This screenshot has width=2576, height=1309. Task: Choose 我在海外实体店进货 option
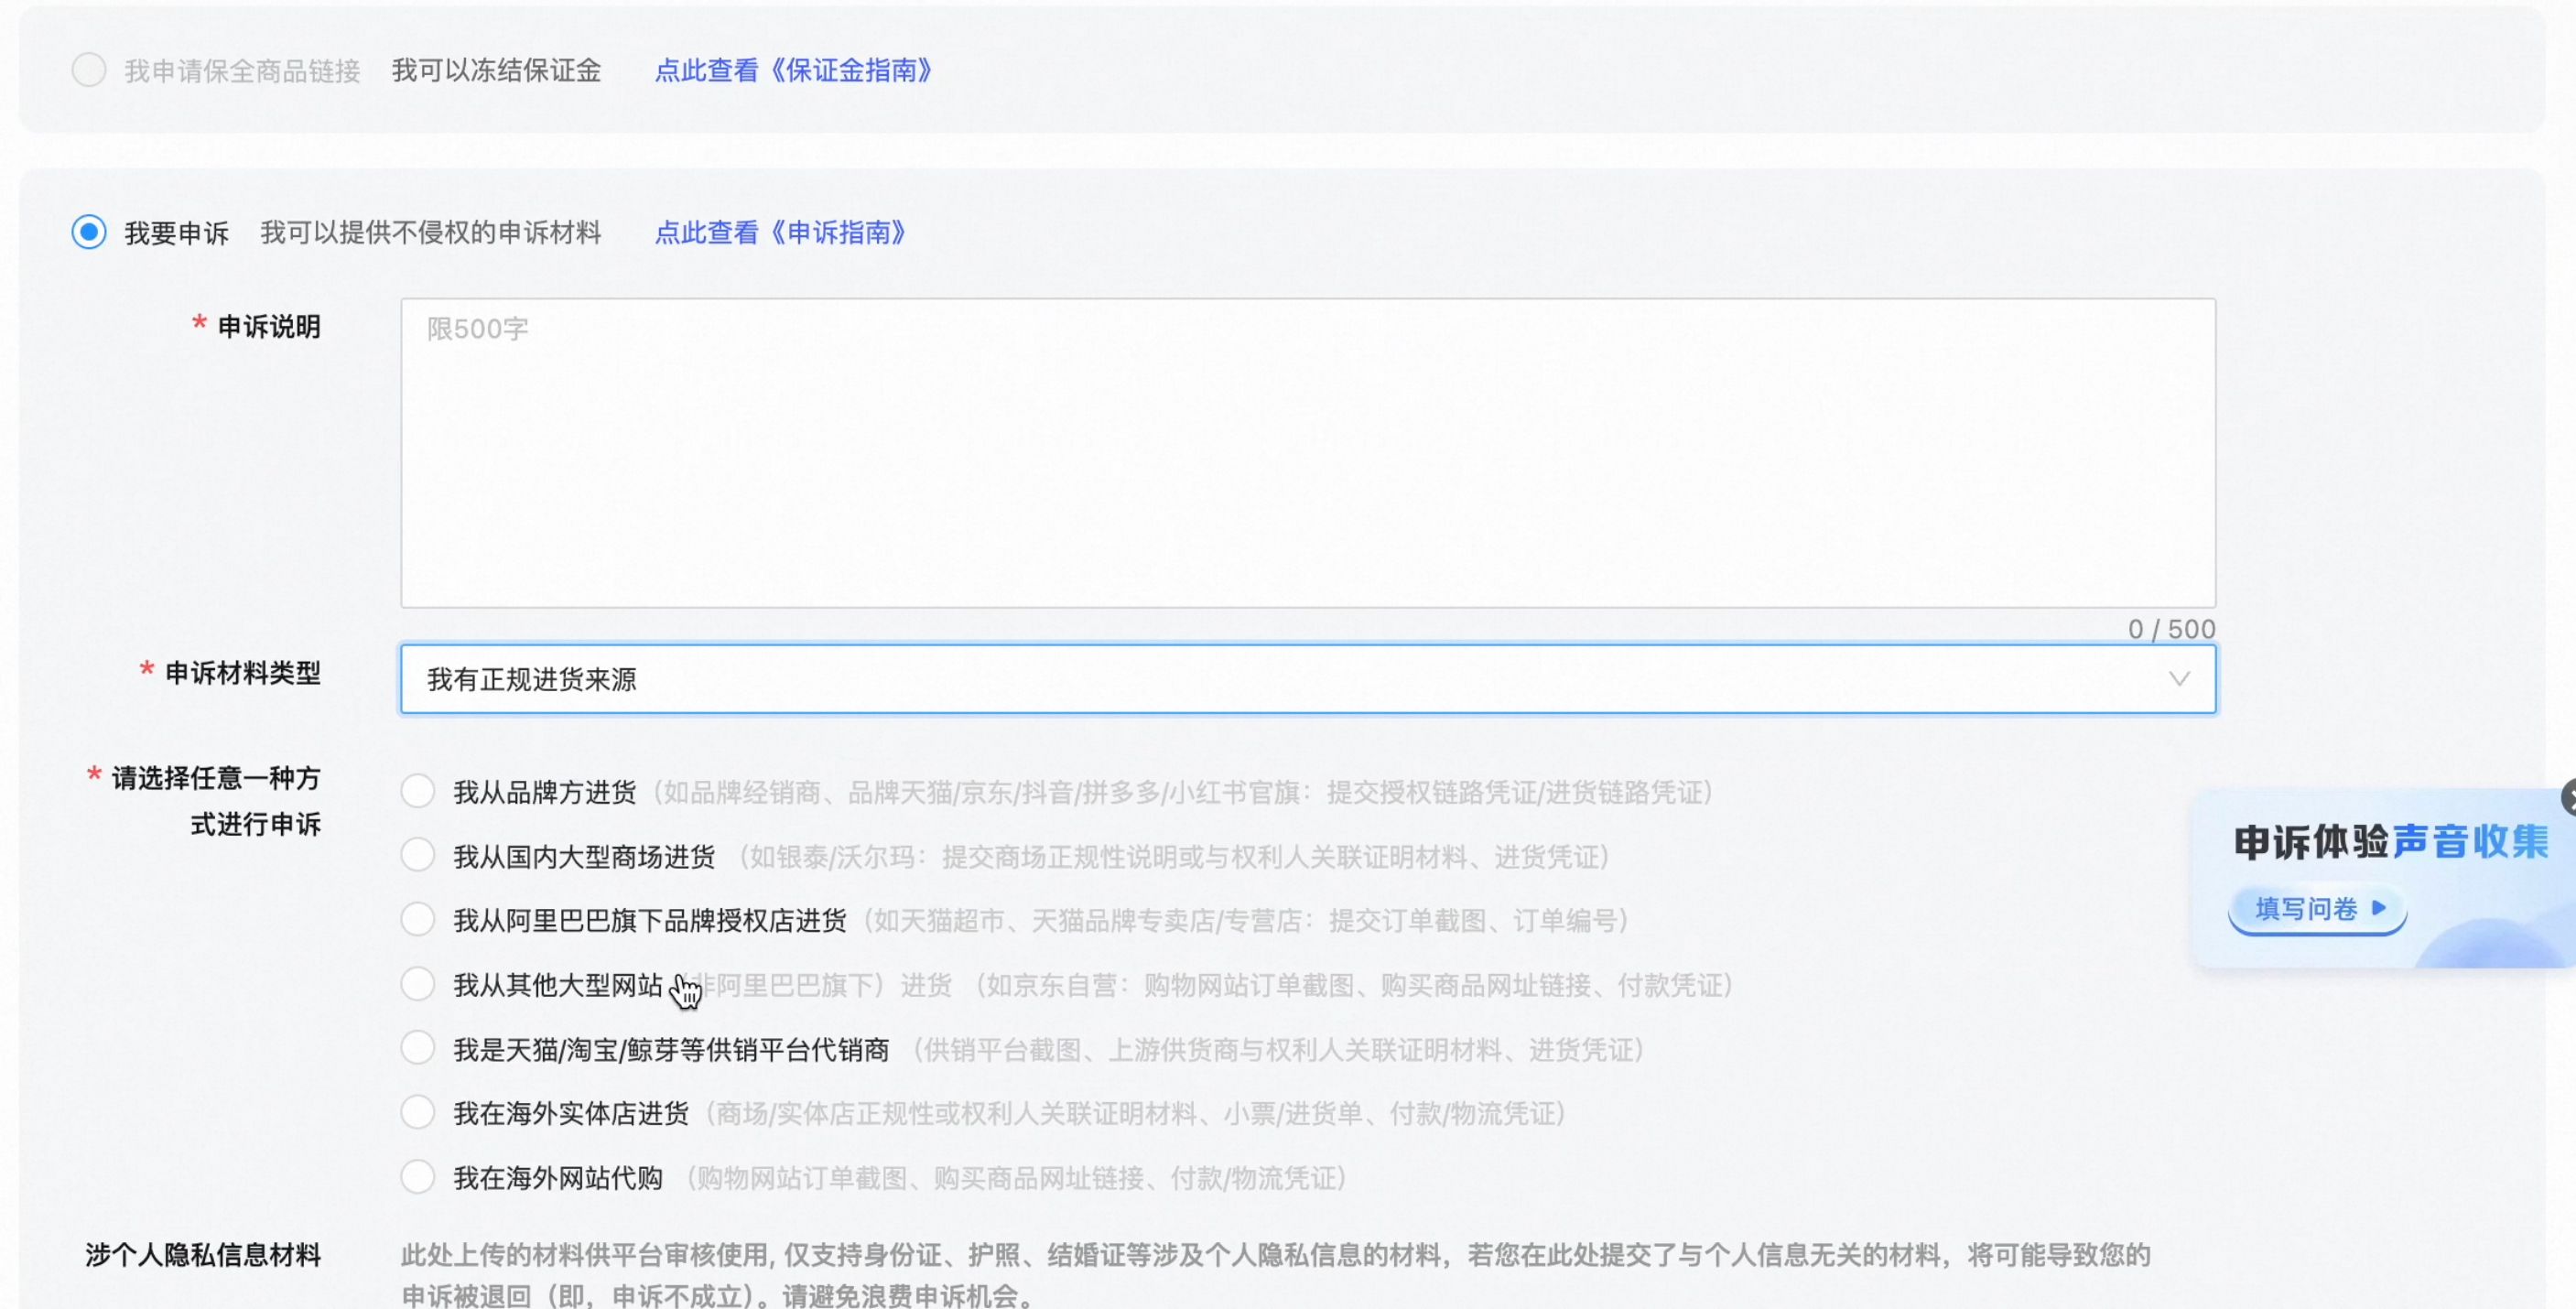coord(417,1112)
